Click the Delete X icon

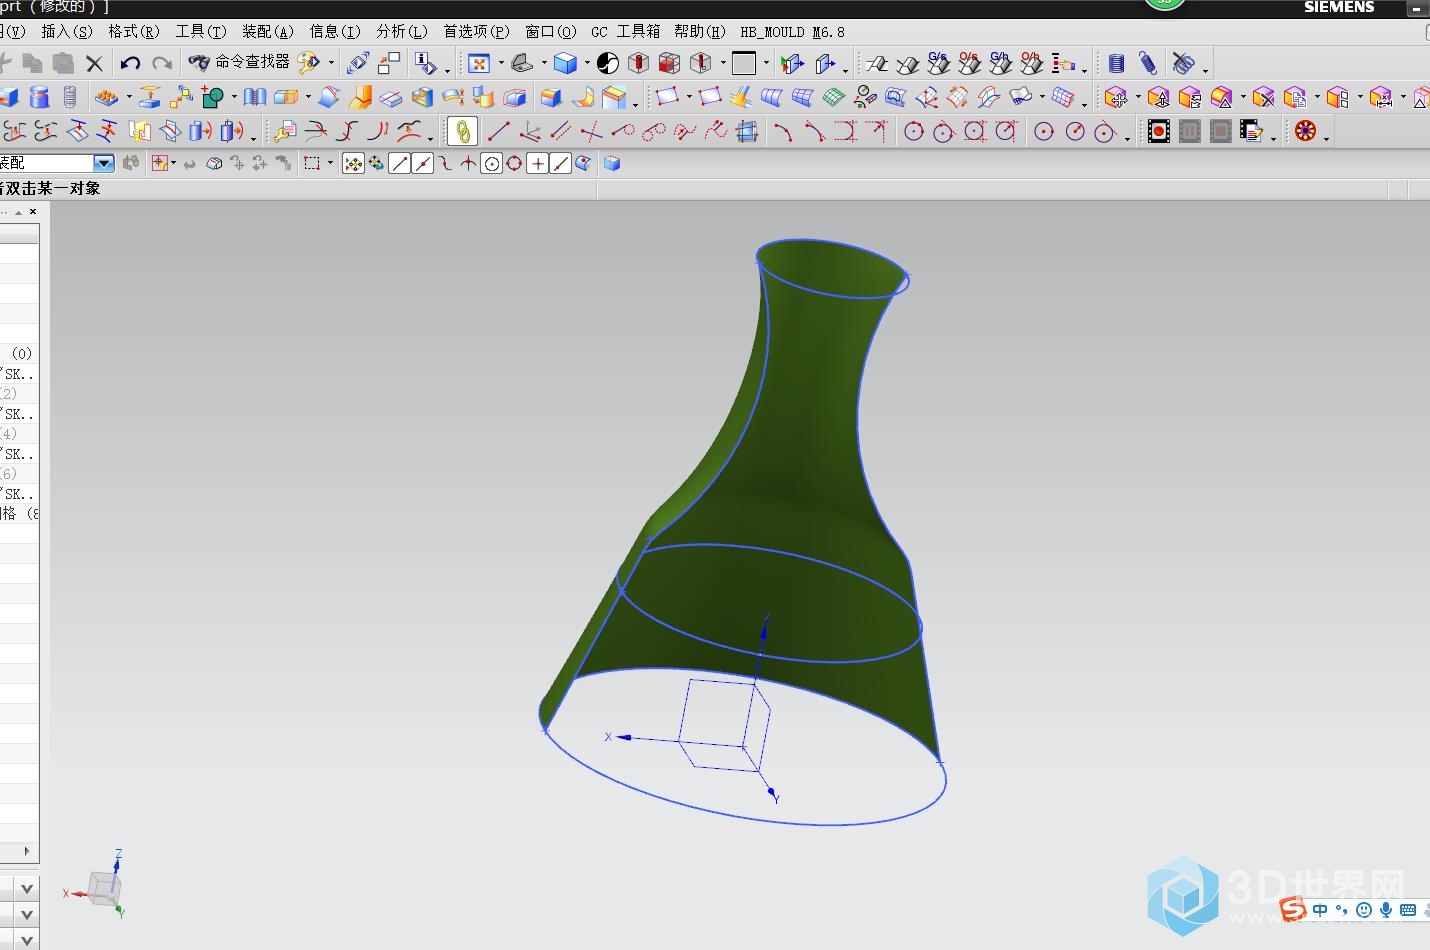pos(95,64)
